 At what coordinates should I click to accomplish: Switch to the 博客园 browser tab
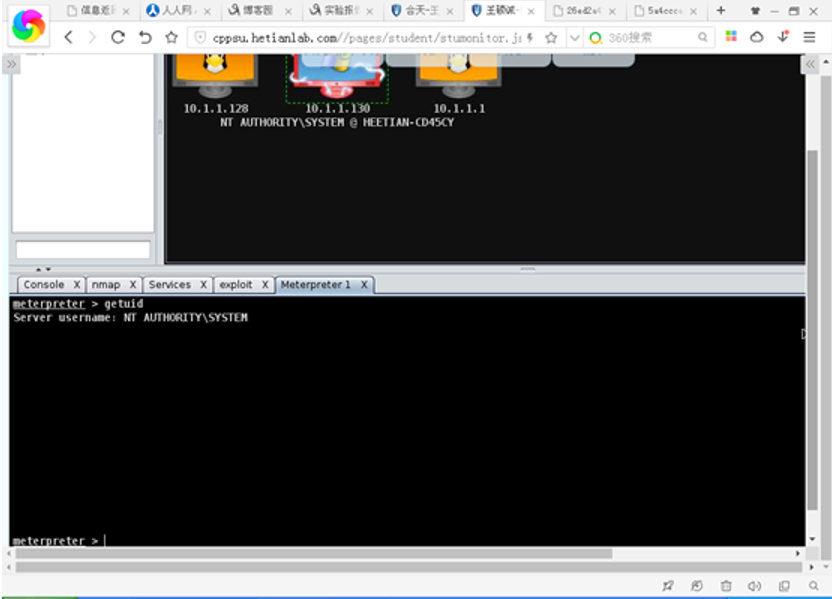[260, 11]
